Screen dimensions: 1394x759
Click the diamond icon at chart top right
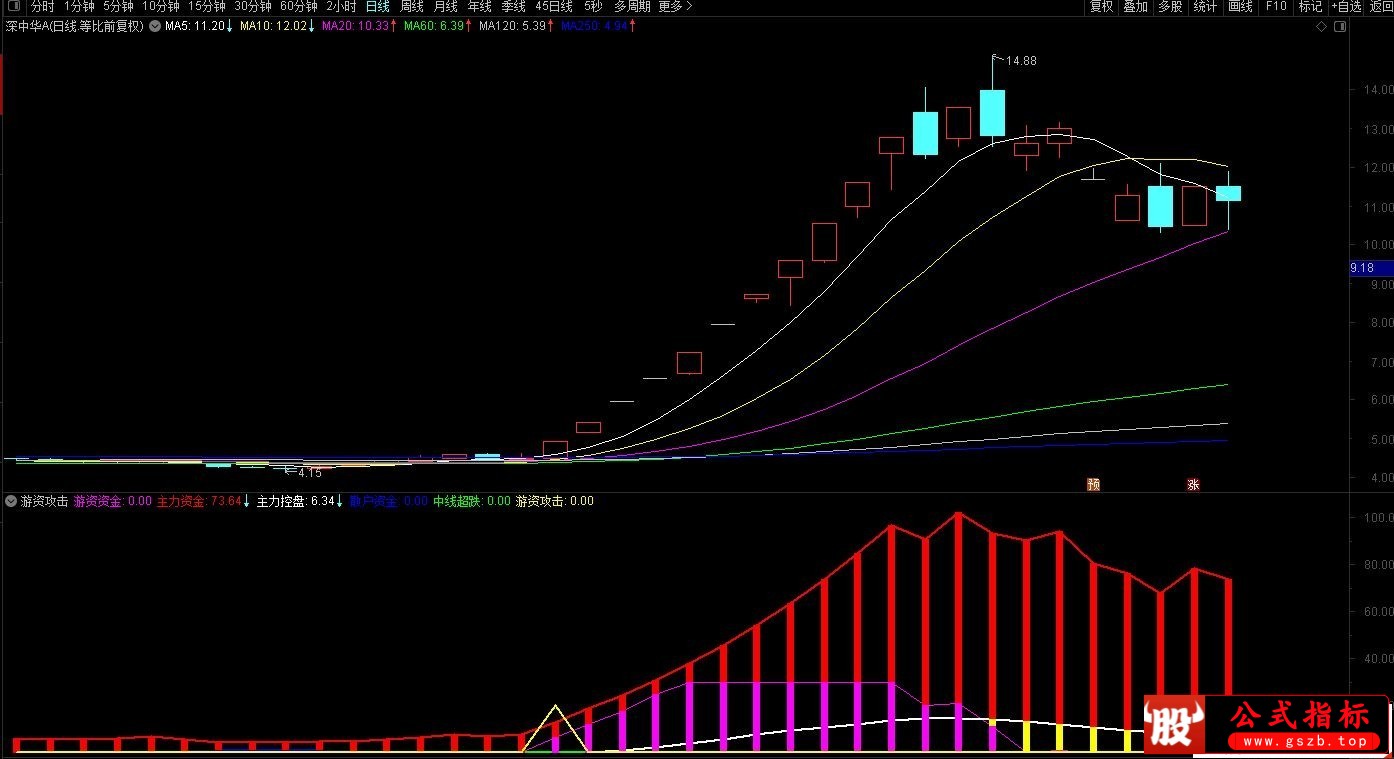[1321, 26]
